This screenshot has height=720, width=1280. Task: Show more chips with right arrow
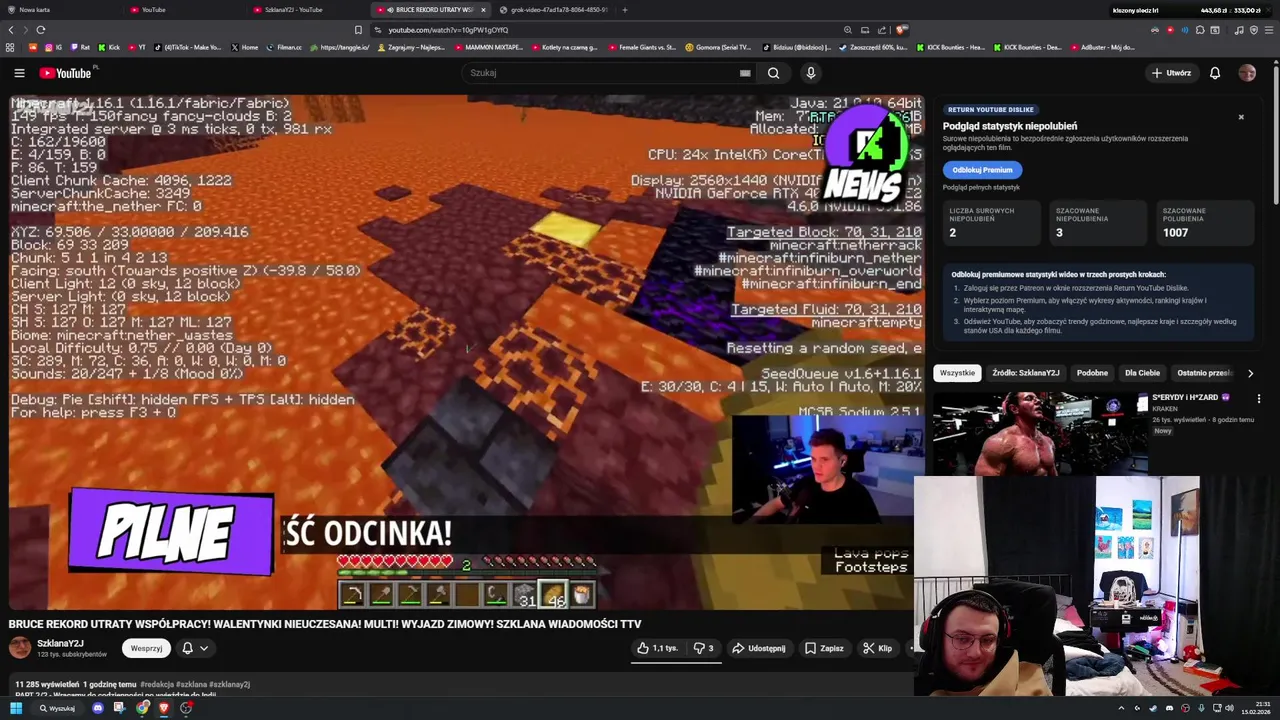[x=1250, y=373]
